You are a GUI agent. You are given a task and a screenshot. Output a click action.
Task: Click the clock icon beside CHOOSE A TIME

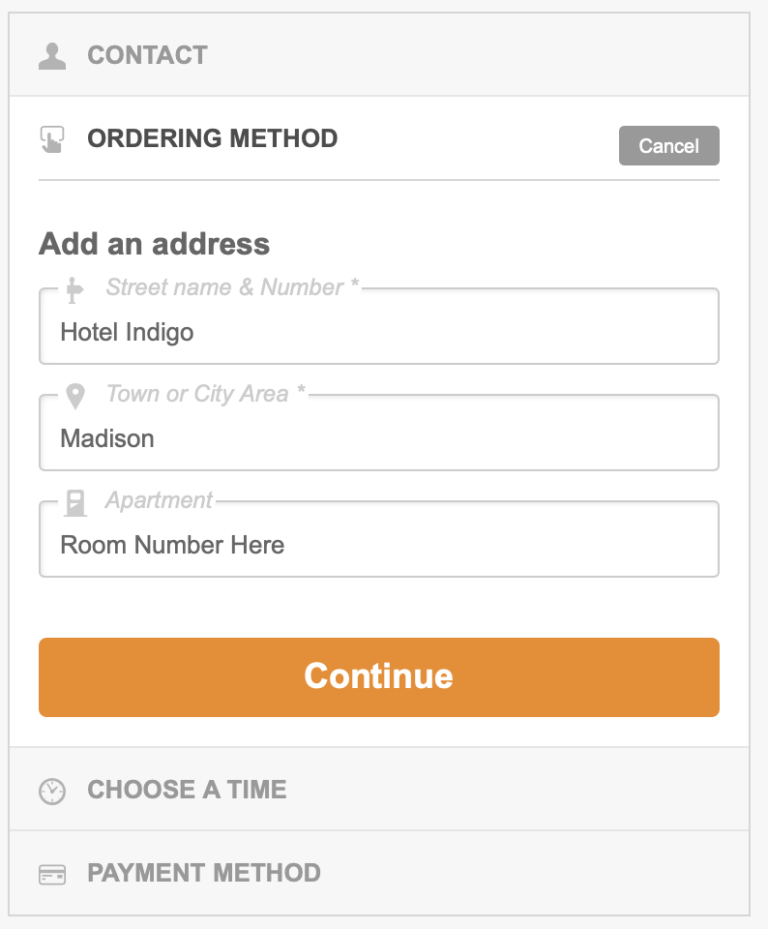[x=52, y=791]
